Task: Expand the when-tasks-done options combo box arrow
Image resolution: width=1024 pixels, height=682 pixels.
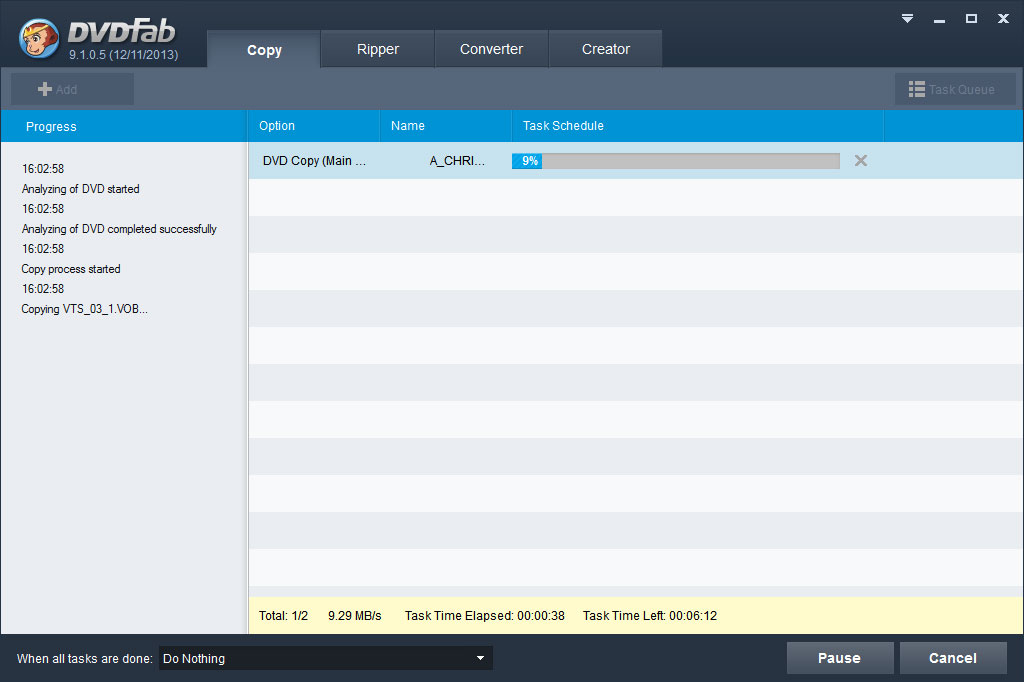Action: coord(481,658)
